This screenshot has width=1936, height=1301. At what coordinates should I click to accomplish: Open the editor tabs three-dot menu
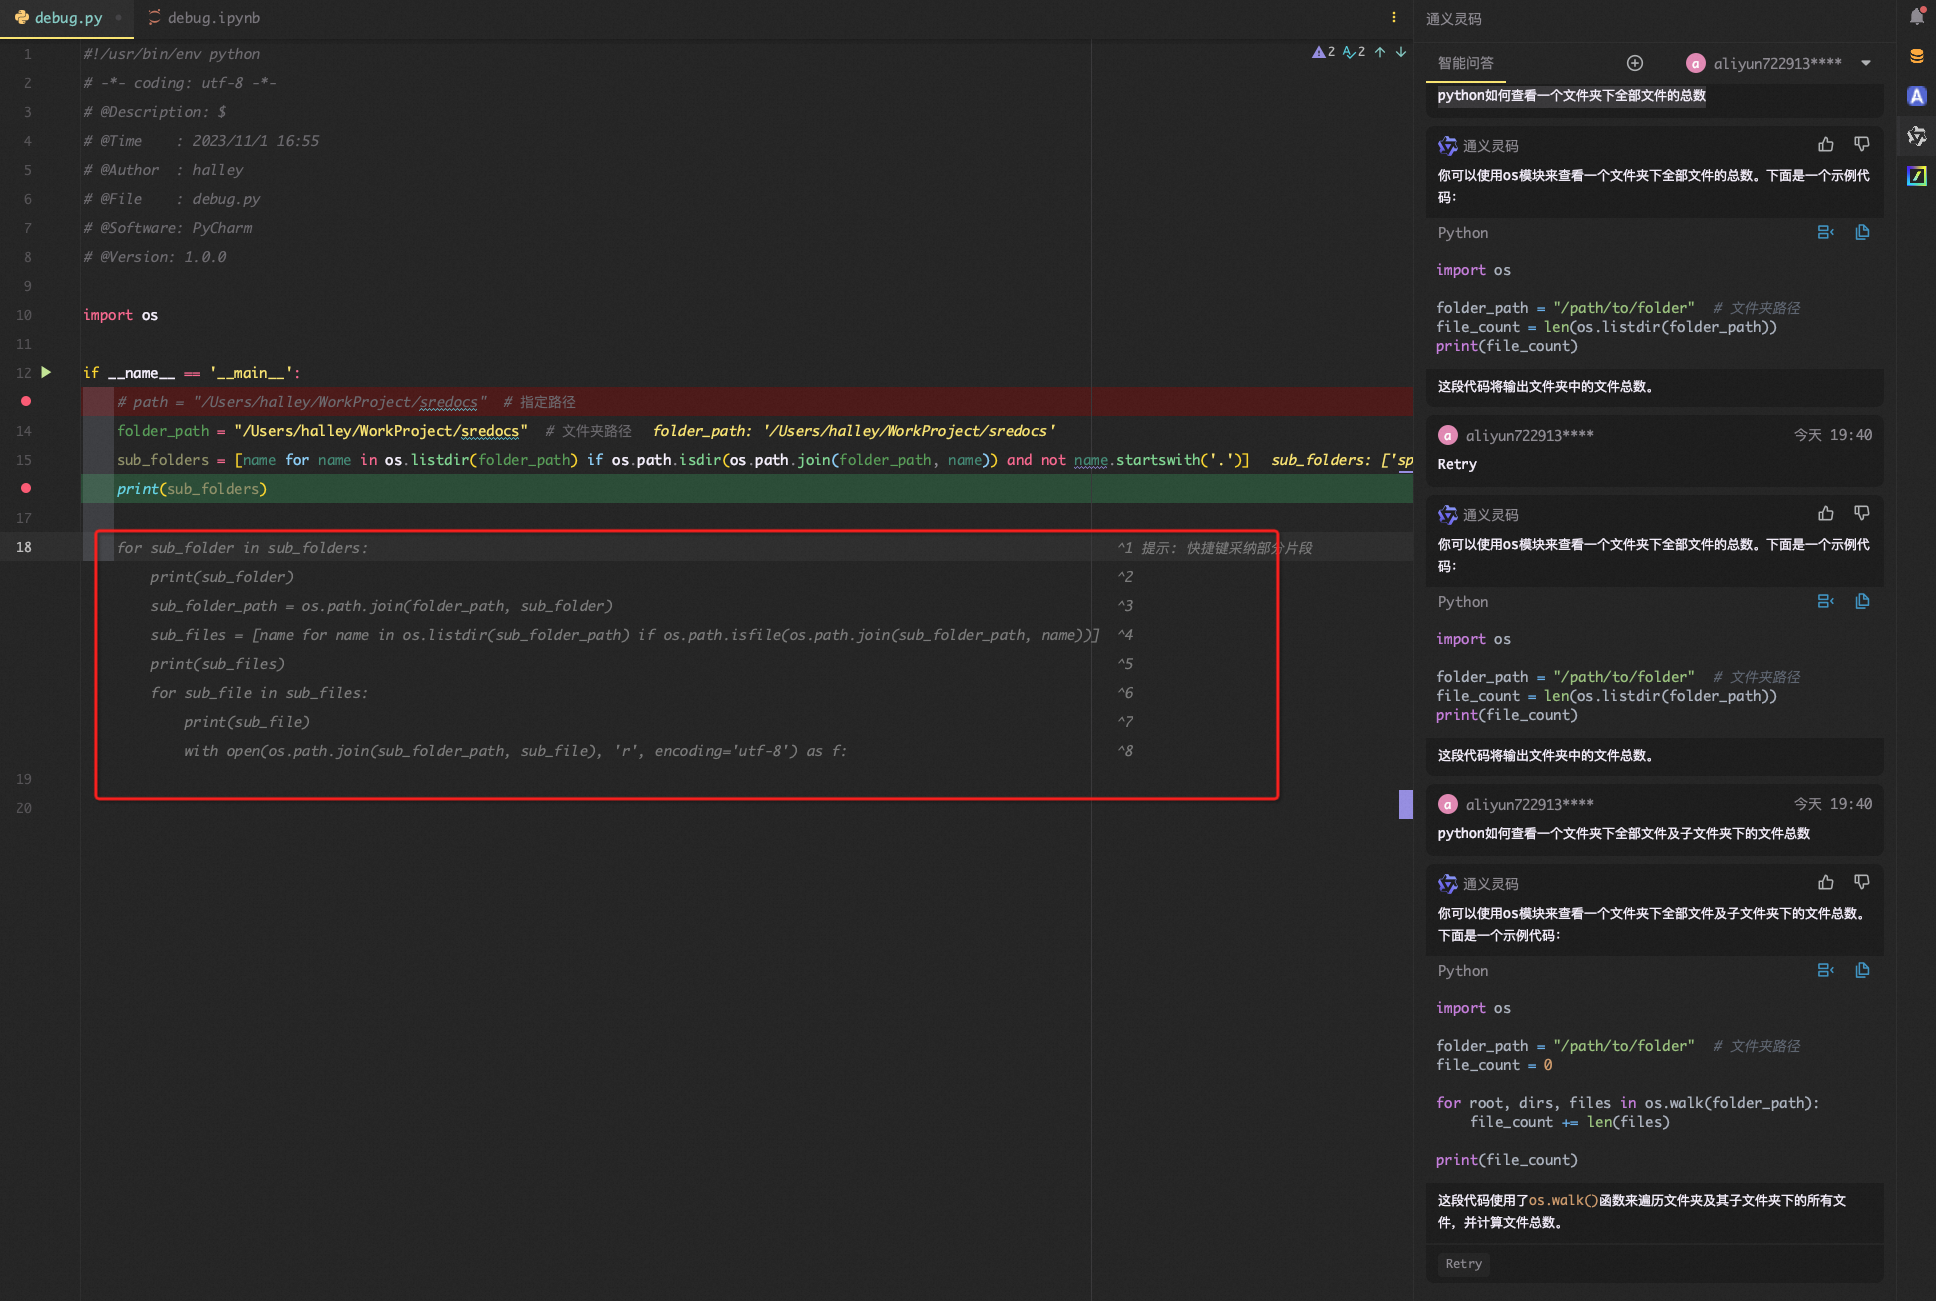pyautogui.click(x=1393, y=17)
